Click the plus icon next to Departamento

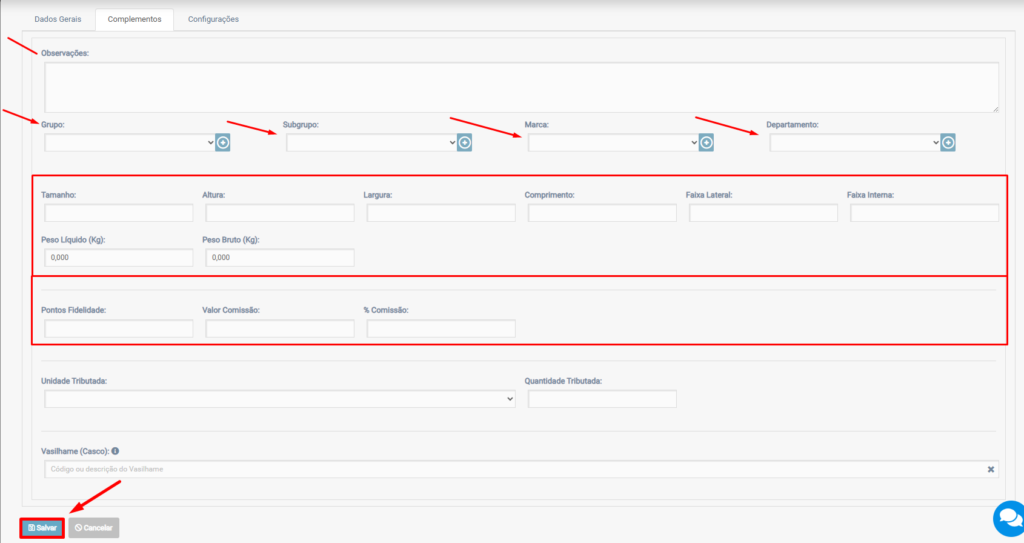point(948,143)
